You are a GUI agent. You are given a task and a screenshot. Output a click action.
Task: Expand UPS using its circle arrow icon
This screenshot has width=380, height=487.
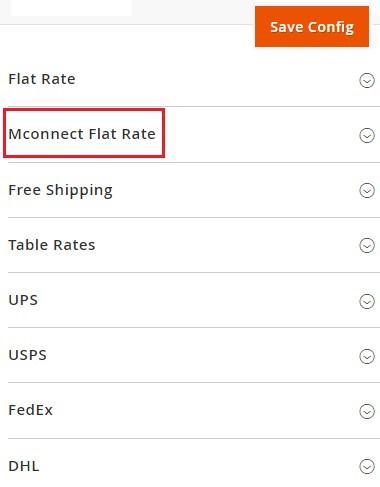[367, 301]
